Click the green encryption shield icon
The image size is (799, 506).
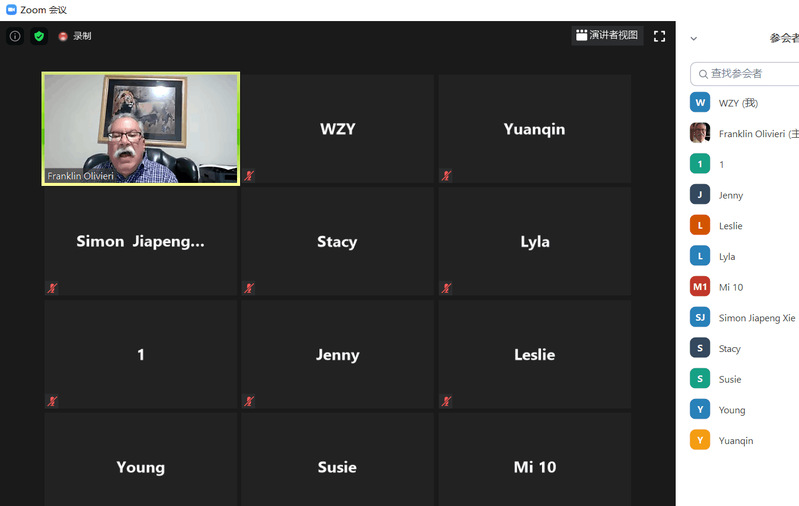[x=39, y=36]
